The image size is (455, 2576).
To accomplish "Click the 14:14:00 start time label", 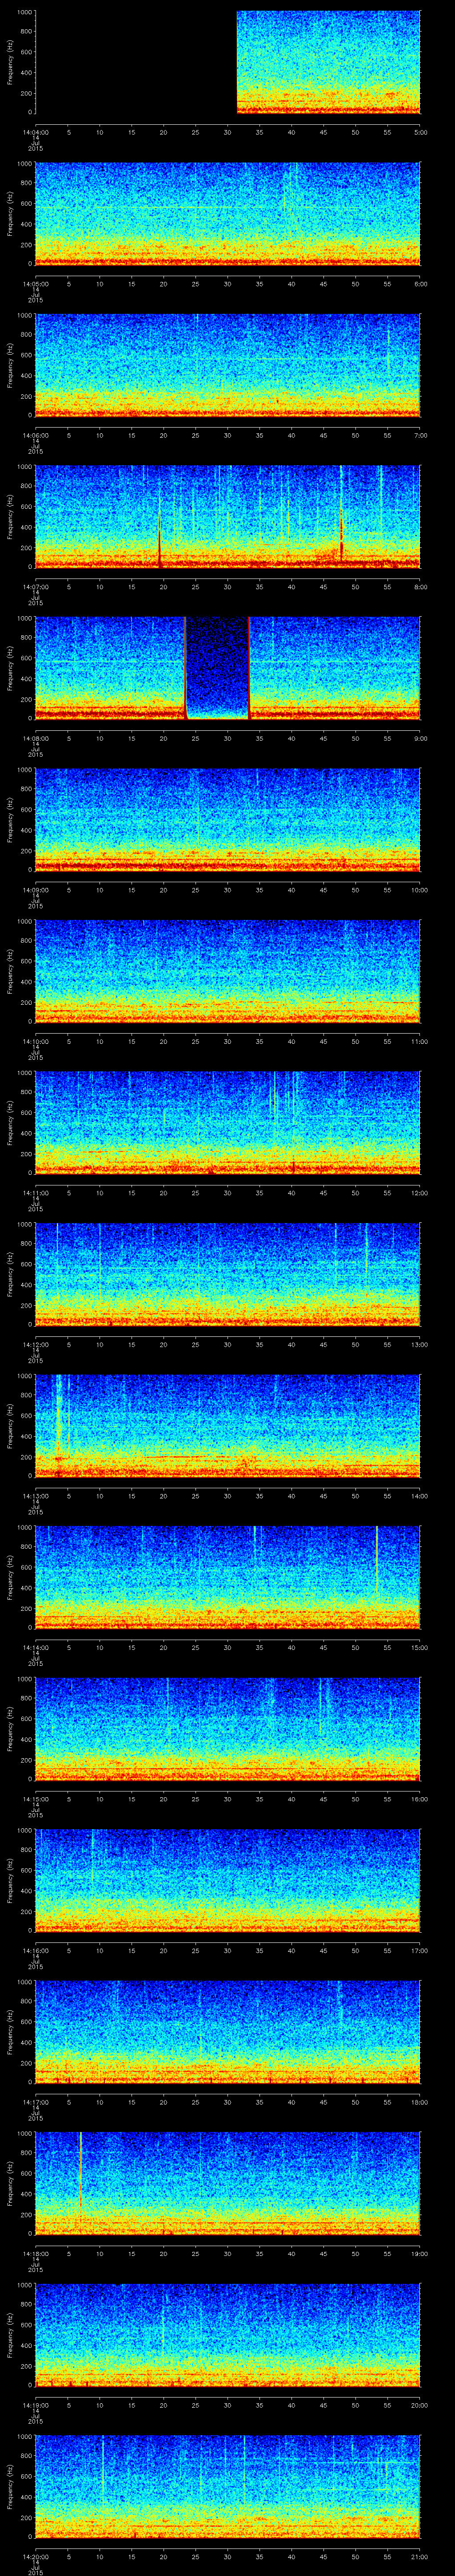I will tap(35, 1647).
